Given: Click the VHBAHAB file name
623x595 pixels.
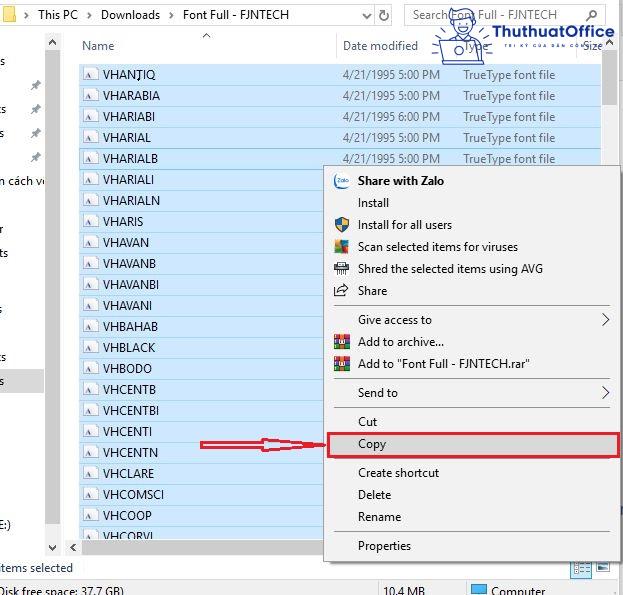Looking at the screenshot, I should pyautogui.click(x=130, y=326).
